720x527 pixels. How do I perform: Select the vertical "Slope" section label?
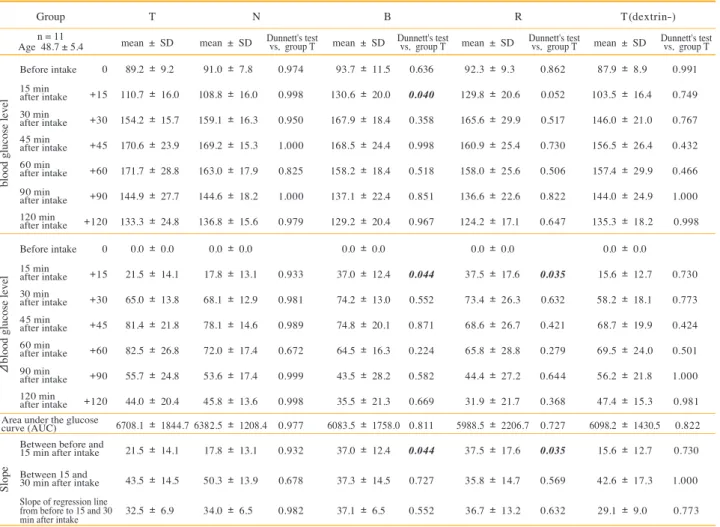point(5,479)
